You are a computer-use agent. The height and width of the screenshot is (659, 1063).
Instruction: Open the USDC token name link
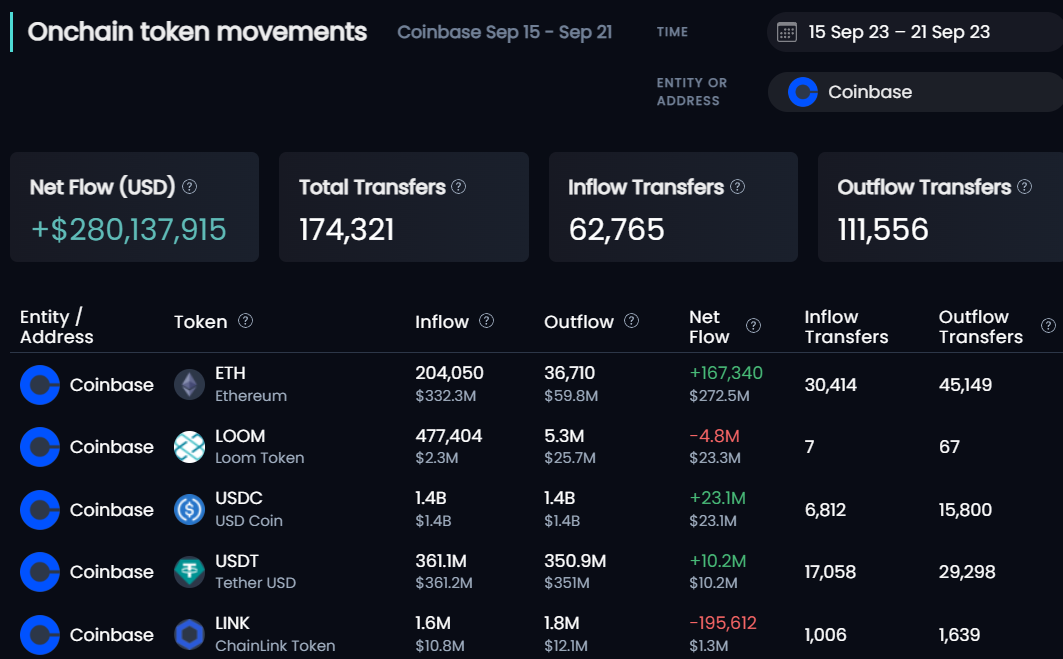click(x=239, y=498)
